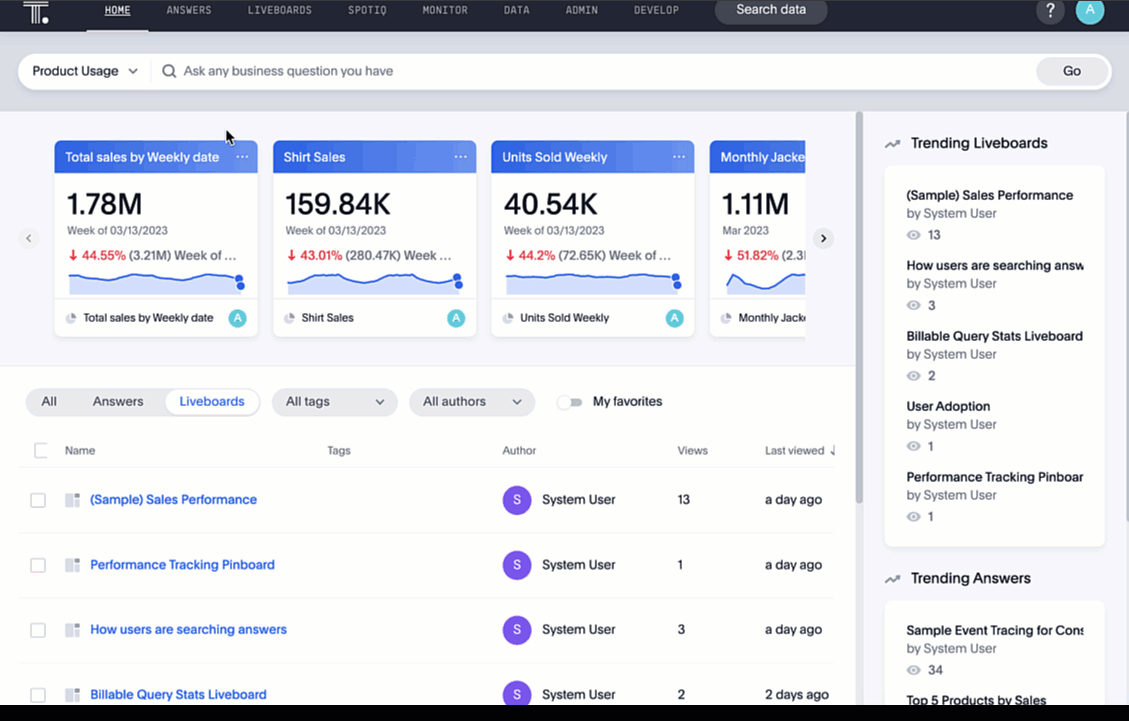
Task: Expand the Product Usage data source dropdown
Action: (85, 71)
